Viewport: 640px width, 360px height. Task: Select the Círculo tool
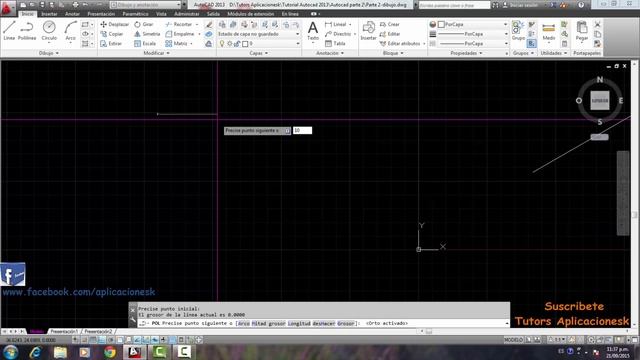49,31
